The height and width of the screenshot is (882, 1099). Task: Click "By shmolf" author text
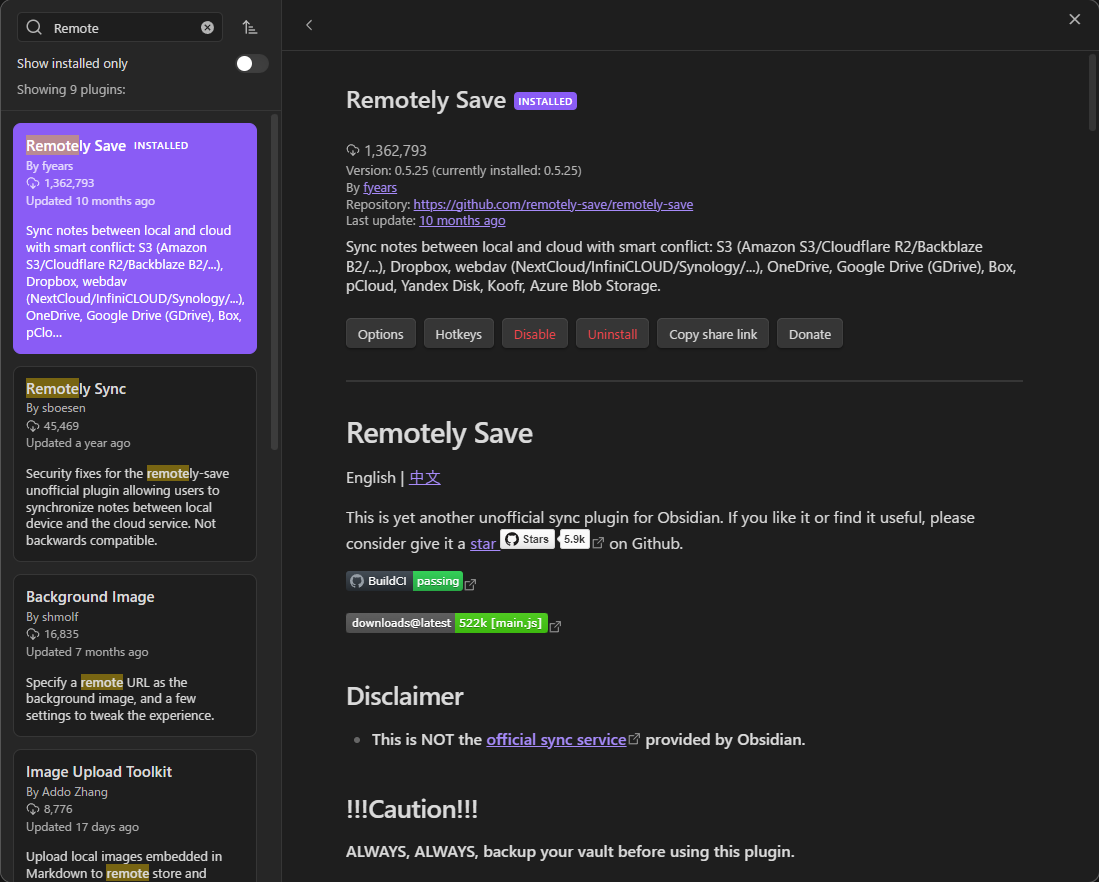click(x=52, y=616)
